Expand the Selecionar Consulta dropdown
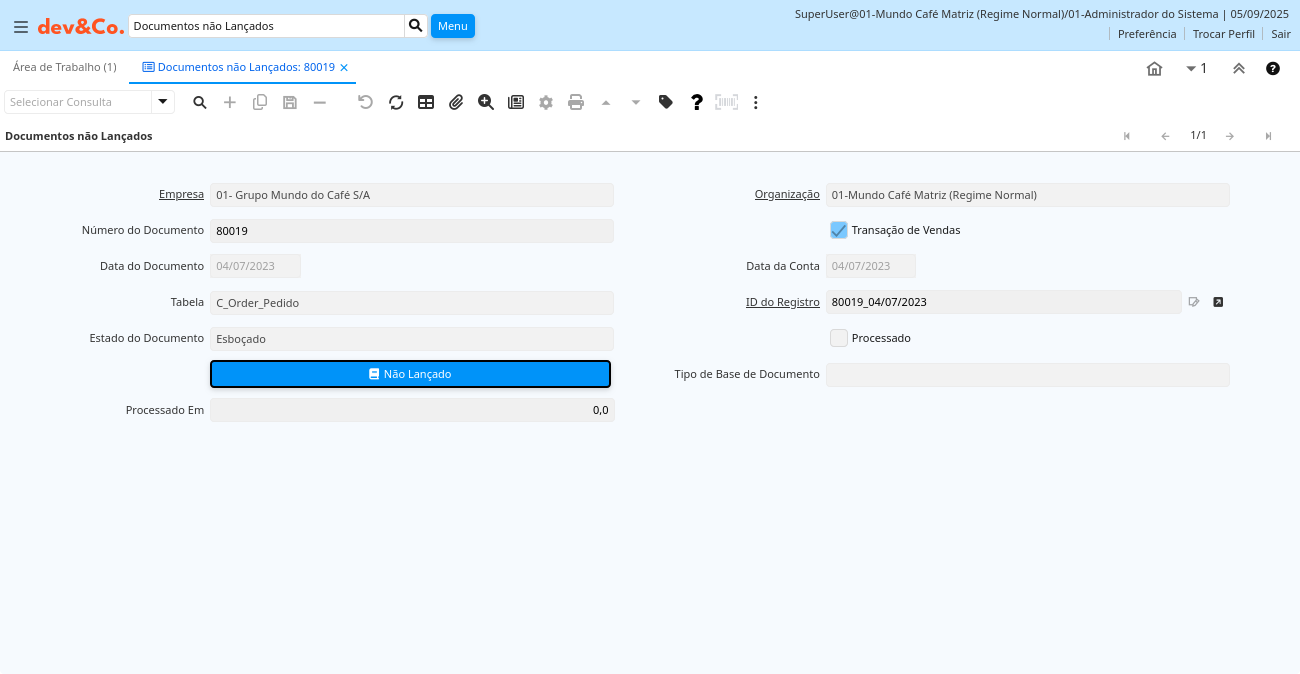The width and height of the screenshot is (1300, 674). click(x=163, y=102)
